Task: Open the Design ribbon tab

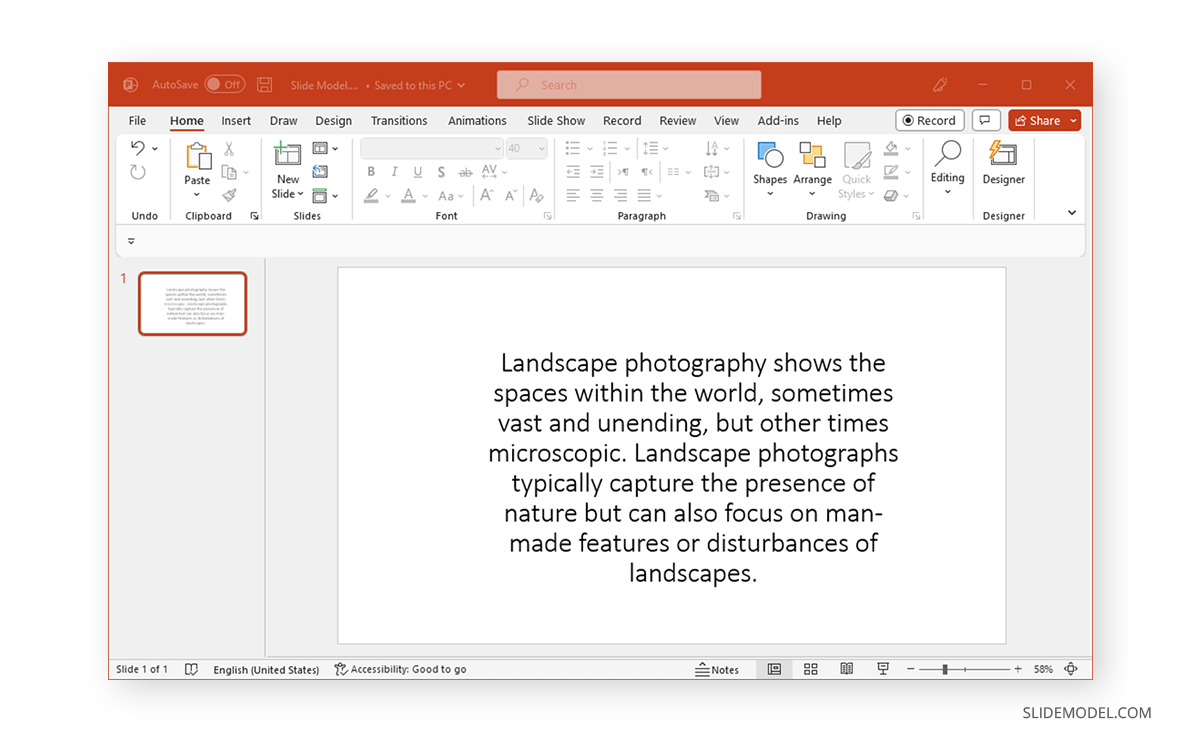Action: click(333, 120)
